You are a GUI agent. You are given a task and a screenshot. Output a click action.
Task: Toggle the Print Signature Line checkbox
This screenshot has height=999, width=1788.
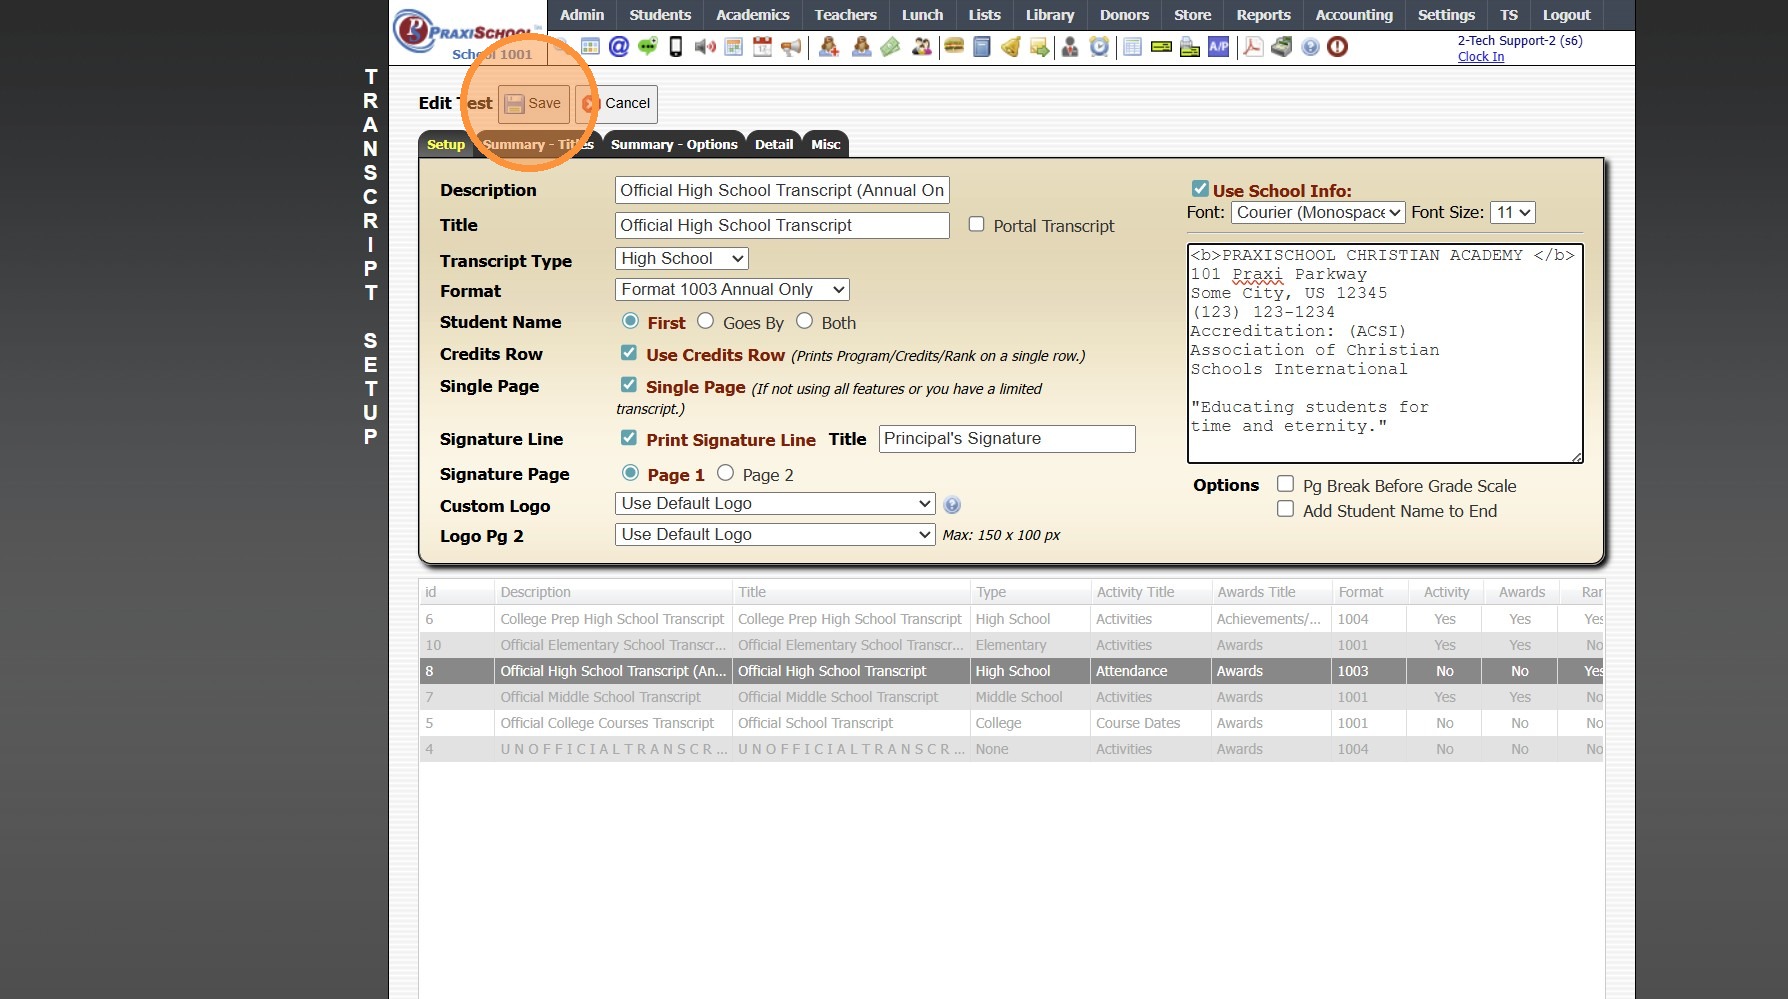[x=629, y=438]
